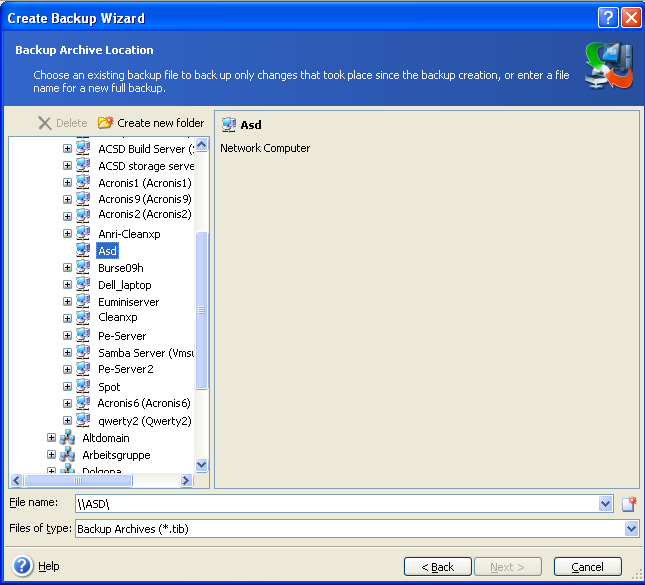
Task: Click the horizontal scrollbar thumb
Action: click(x=78, y=480)
